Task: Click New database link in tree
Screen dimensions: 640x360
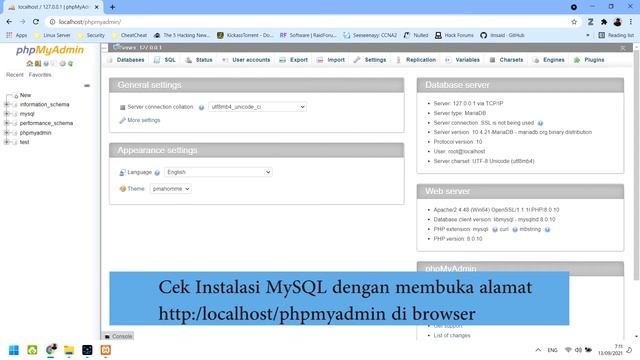Action: (x=25, y=95)
